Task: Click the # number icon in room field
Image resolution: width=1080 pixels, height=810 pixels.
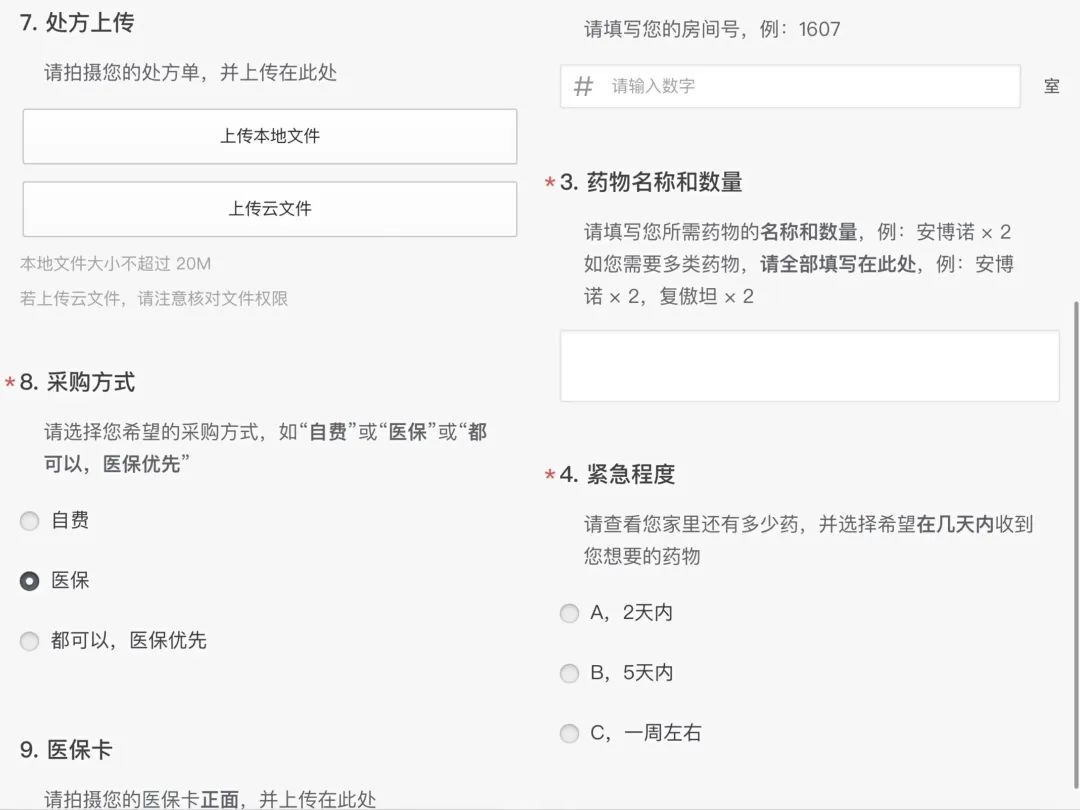Action: point(583,86)
